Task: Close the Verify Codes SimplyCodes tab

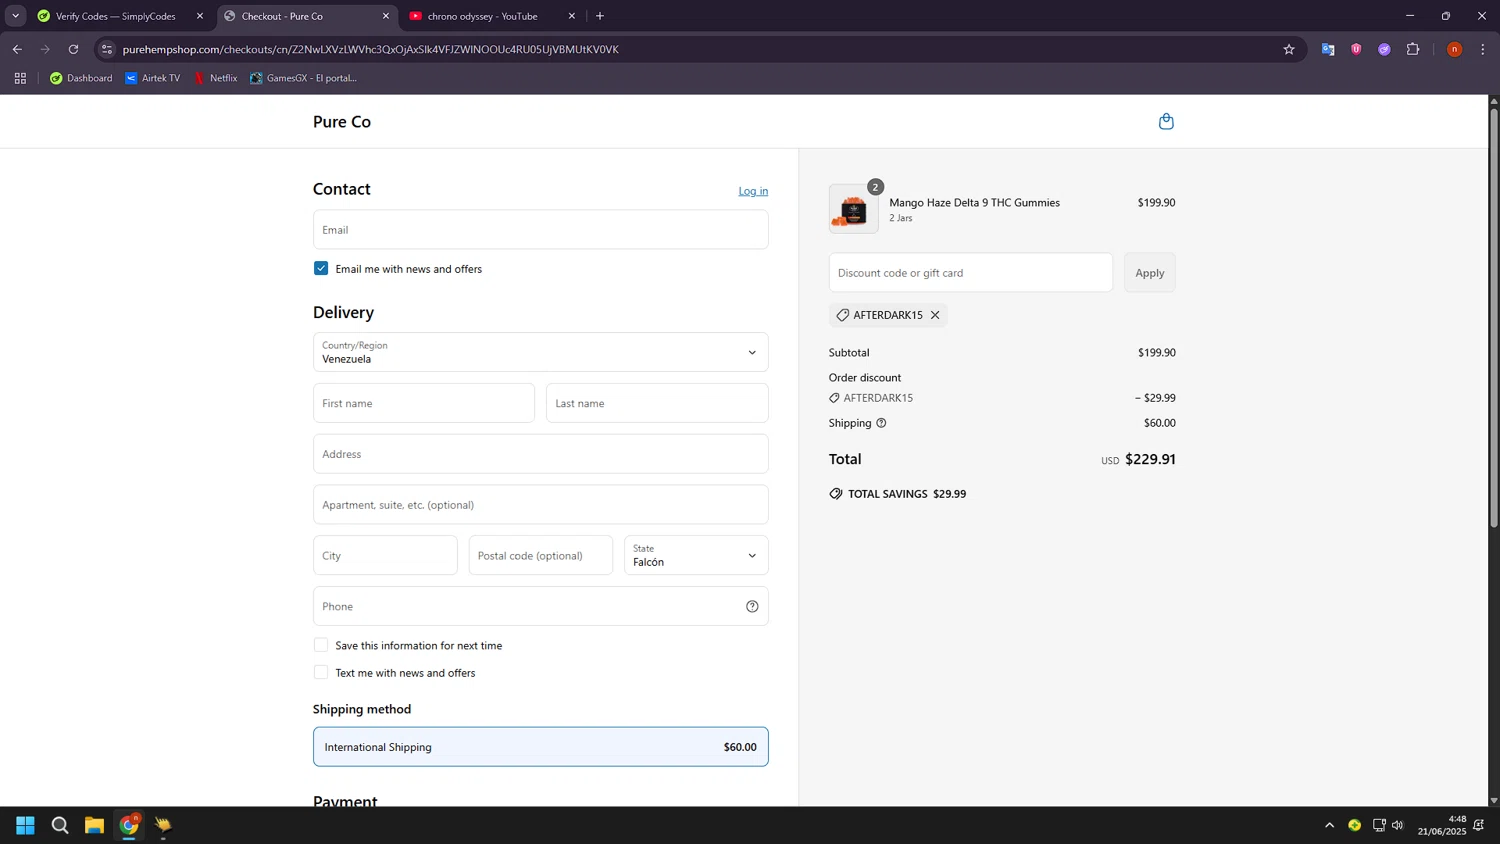Action: click(200, 16)
